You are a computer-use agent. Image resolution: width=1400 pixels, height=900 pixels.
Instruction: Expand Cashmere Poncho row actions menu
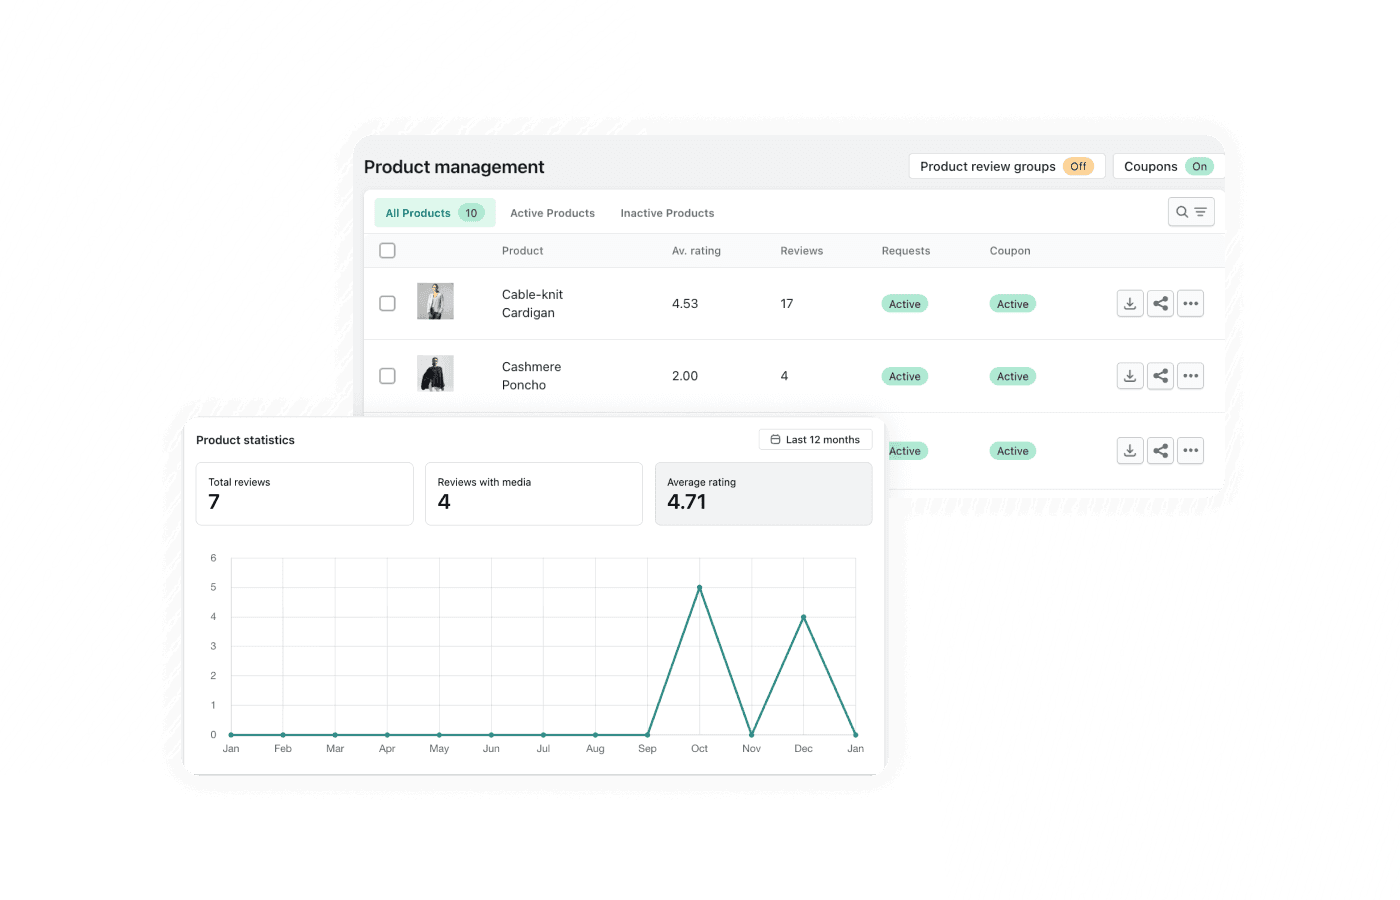(1190, 375)
